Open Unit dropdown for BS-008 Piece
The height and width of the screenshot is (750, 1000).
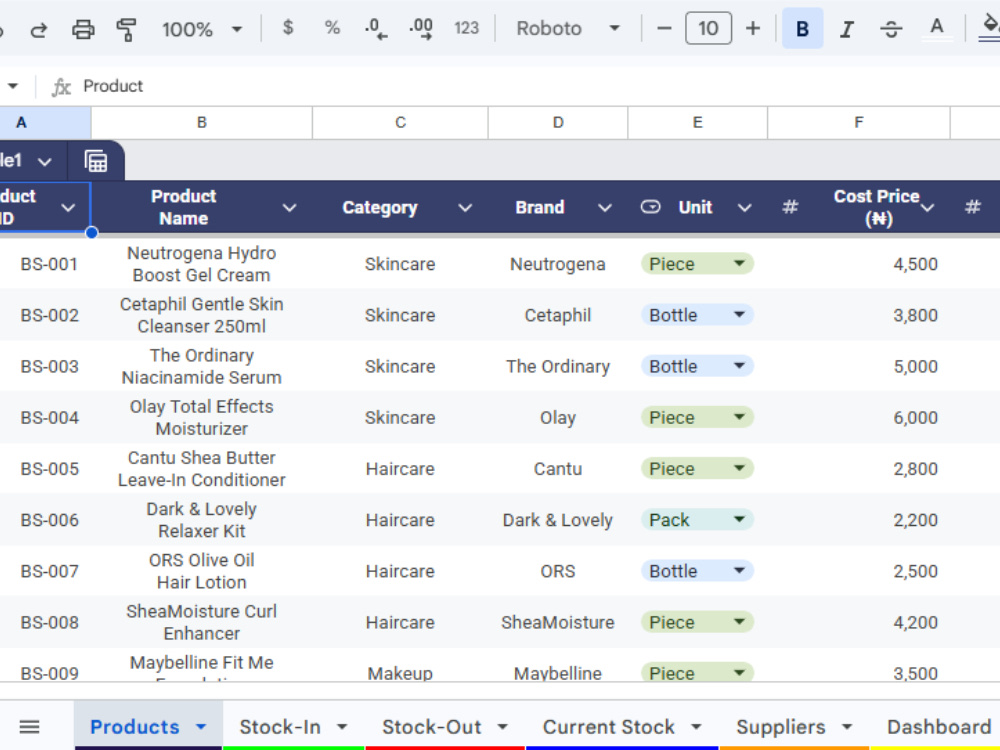(739, 621)
